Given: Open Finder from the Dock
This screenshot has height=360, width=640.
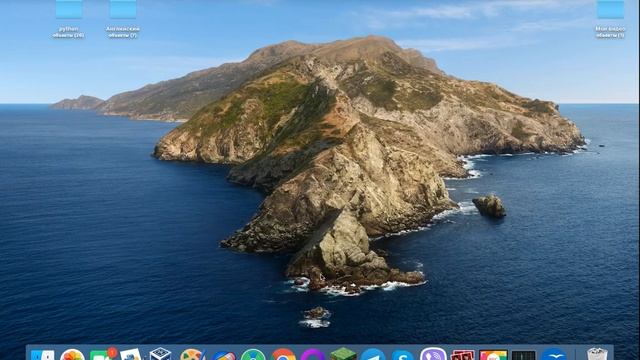Looking at the screenshot, I should coord(42,355).
